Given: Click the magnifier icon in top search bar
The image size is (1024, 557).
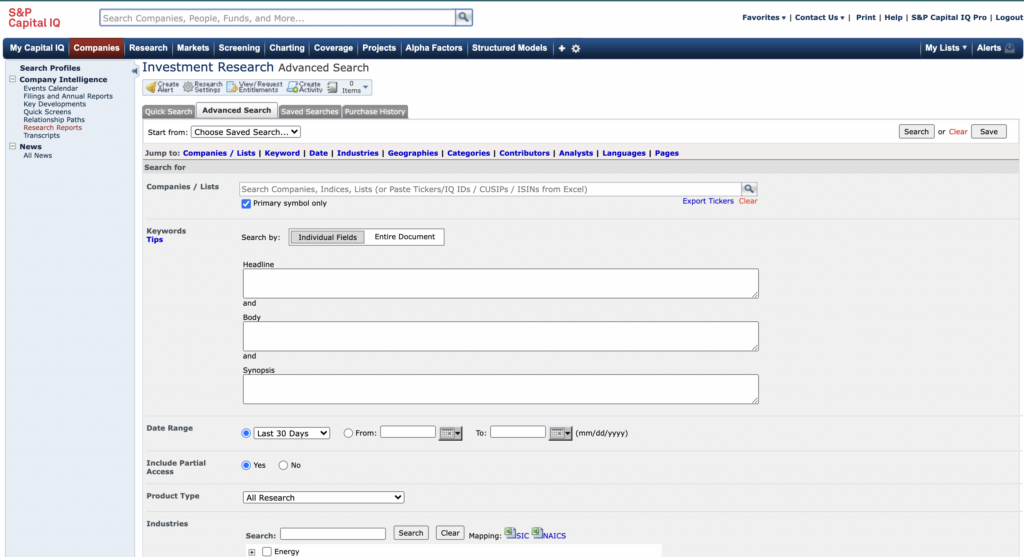Looking at the screenshot, I should point(463,18).
